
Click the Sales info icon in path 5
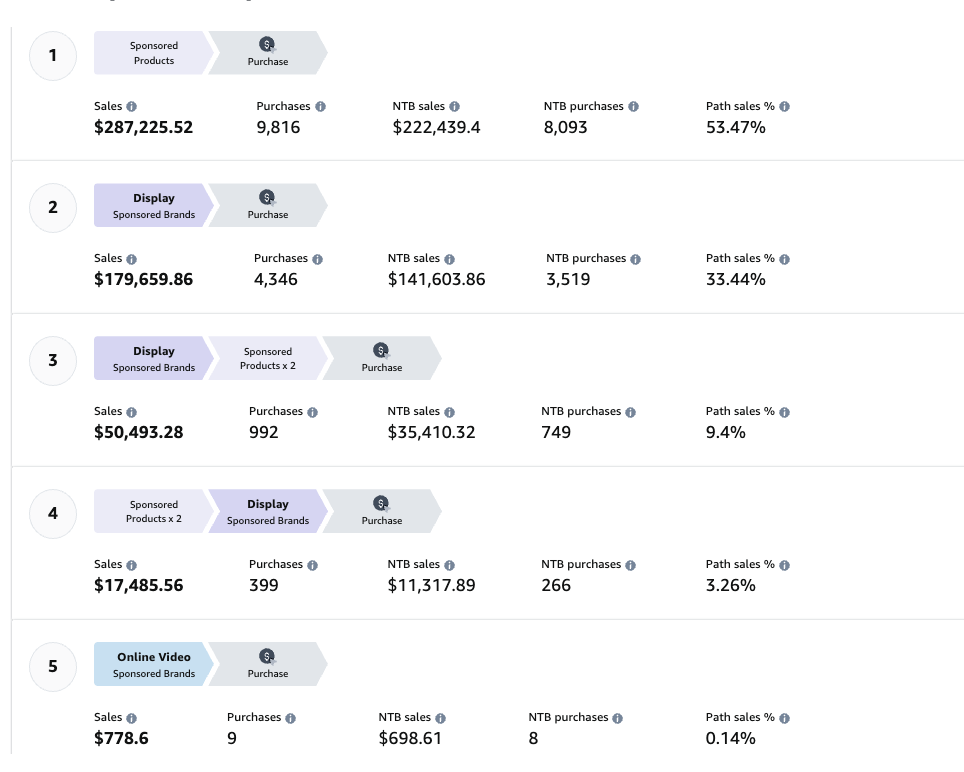point(132,719)
